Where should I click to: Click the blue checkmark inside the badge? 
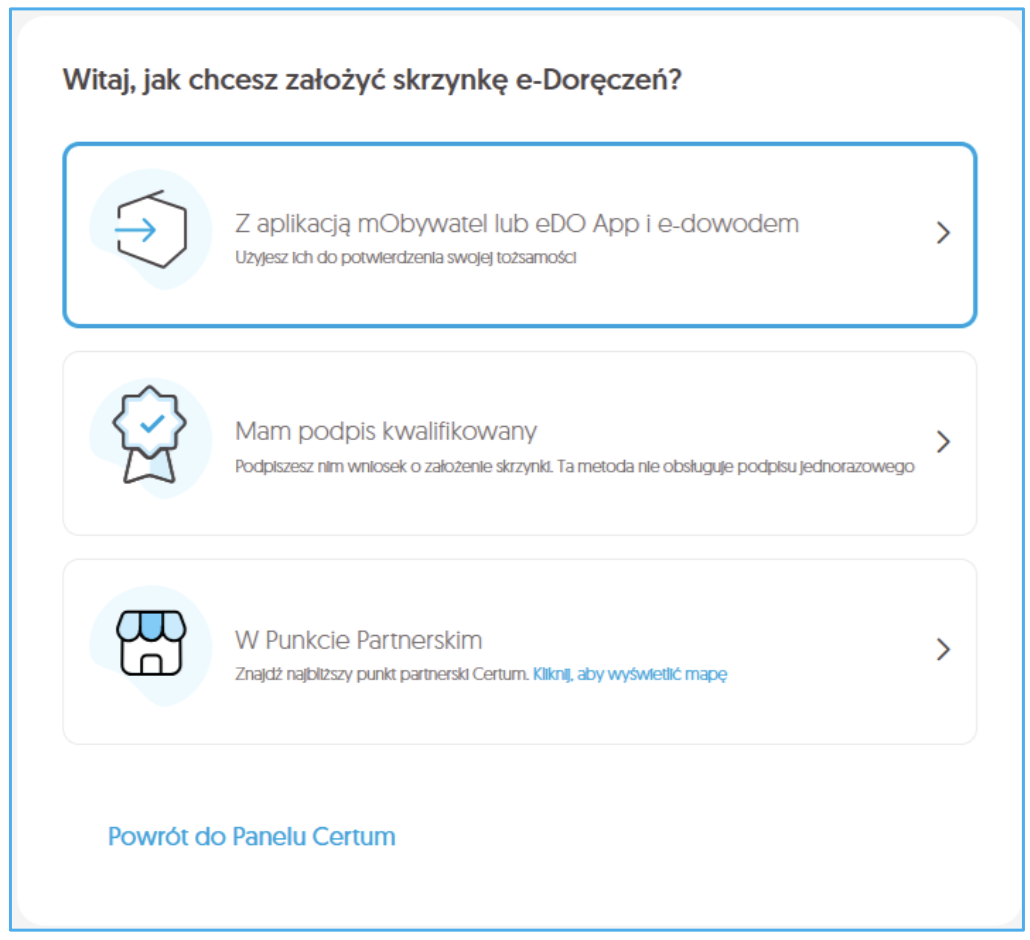click(x=152, y=424)
